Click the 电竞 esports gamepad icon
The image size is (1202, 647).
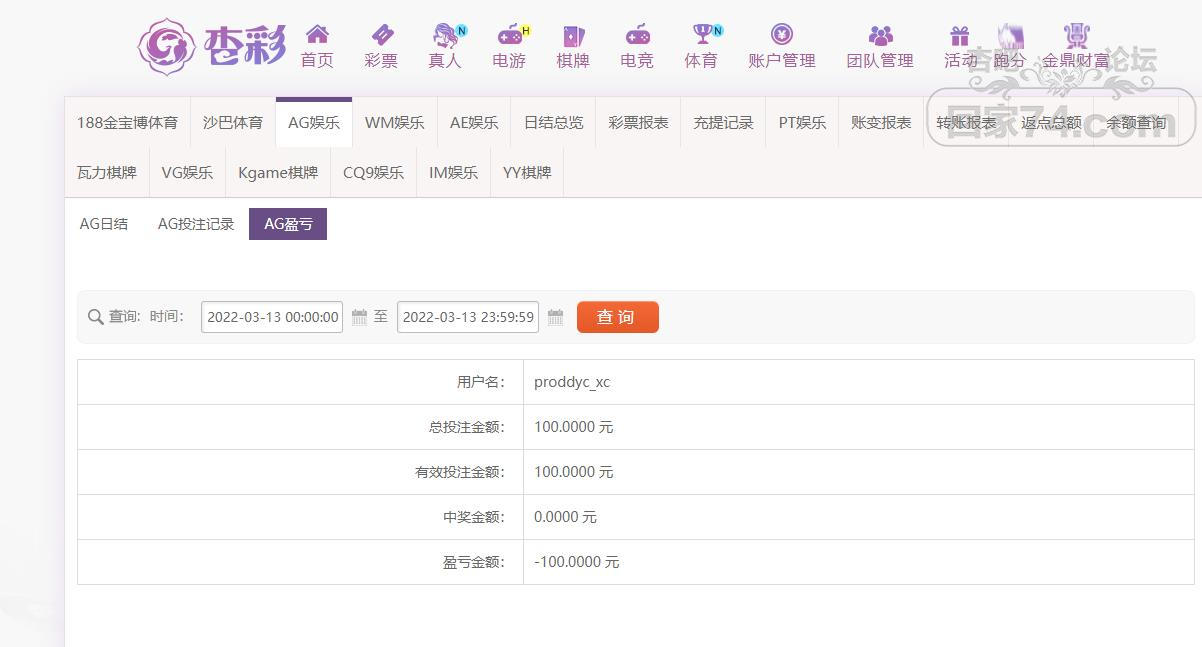coord(637,36)
